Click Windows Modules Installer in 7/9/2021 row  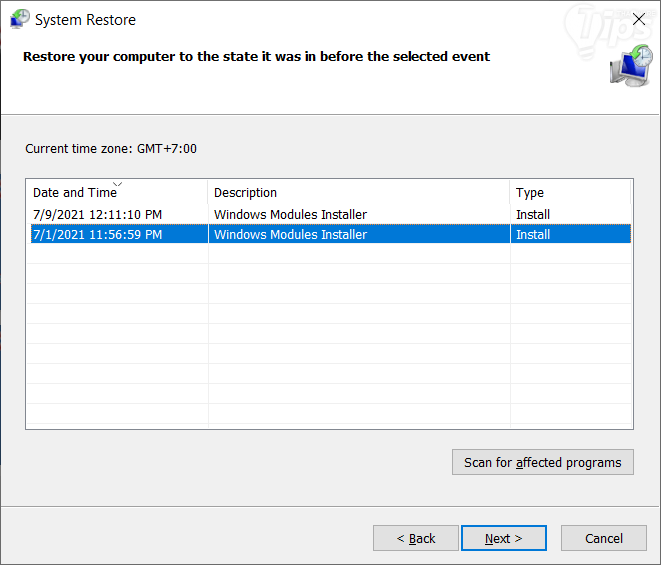point(290,214)
